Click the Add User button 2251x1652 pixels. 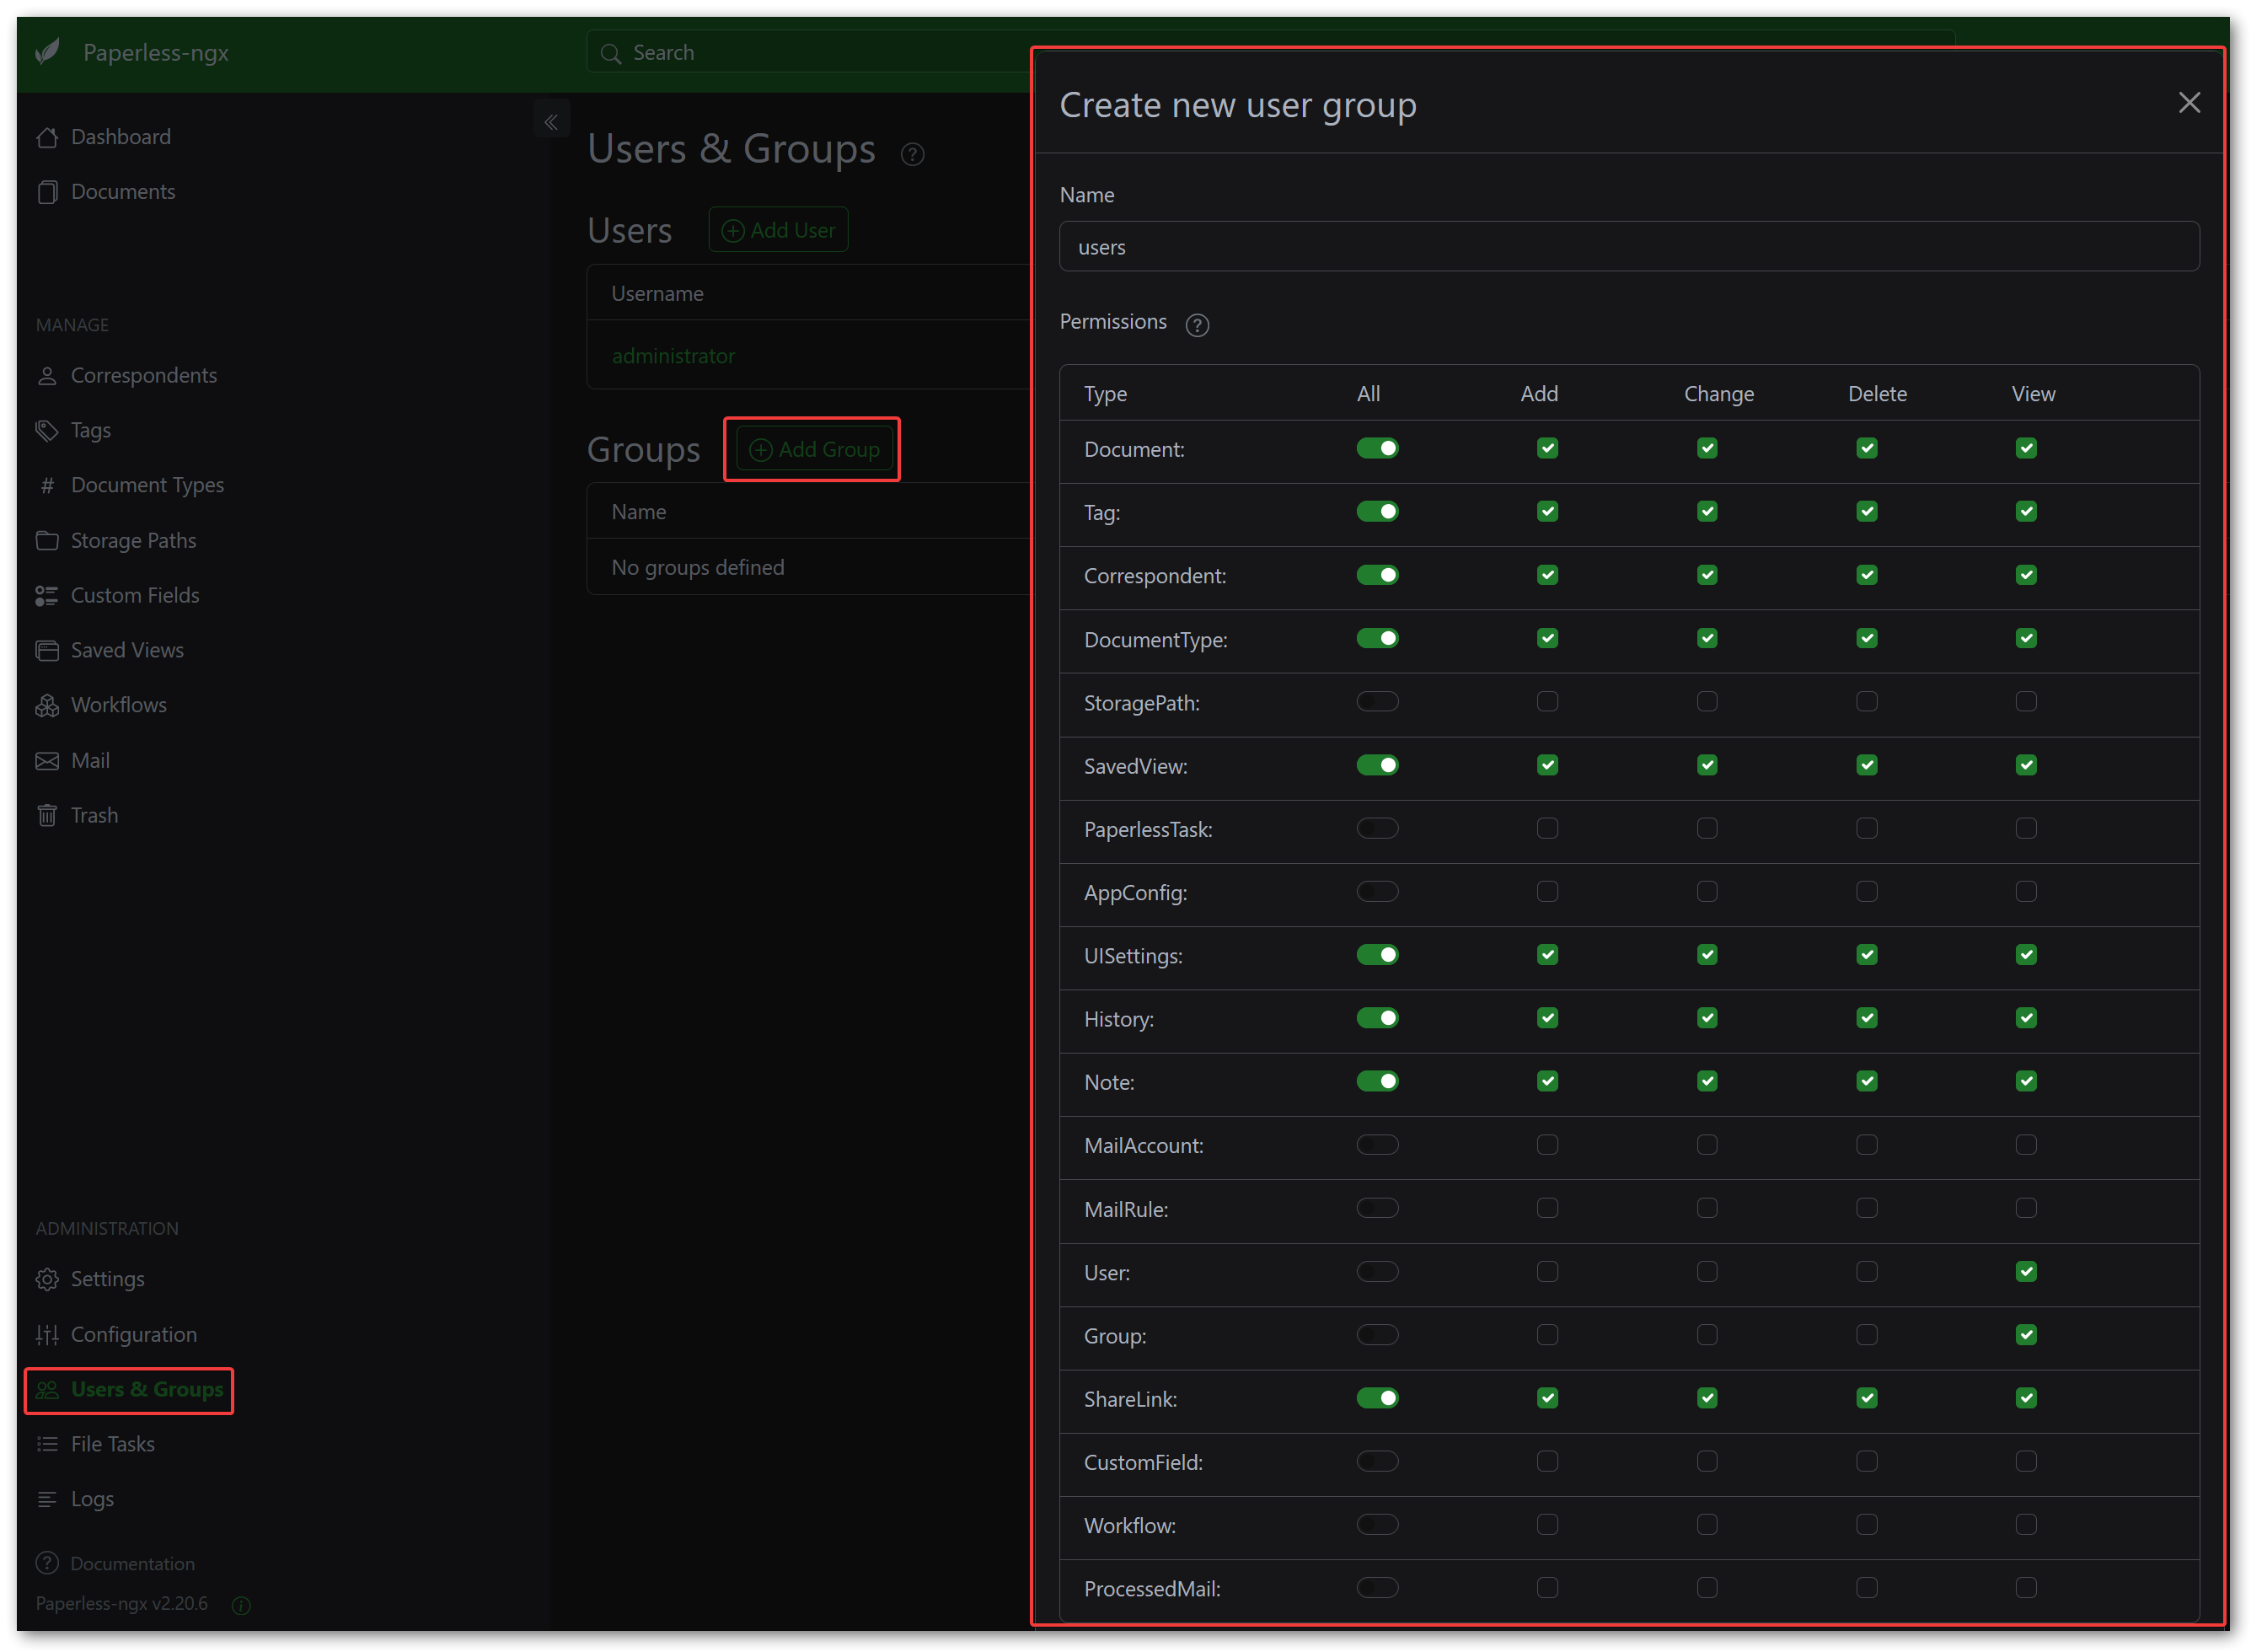[x=778, y=229]
